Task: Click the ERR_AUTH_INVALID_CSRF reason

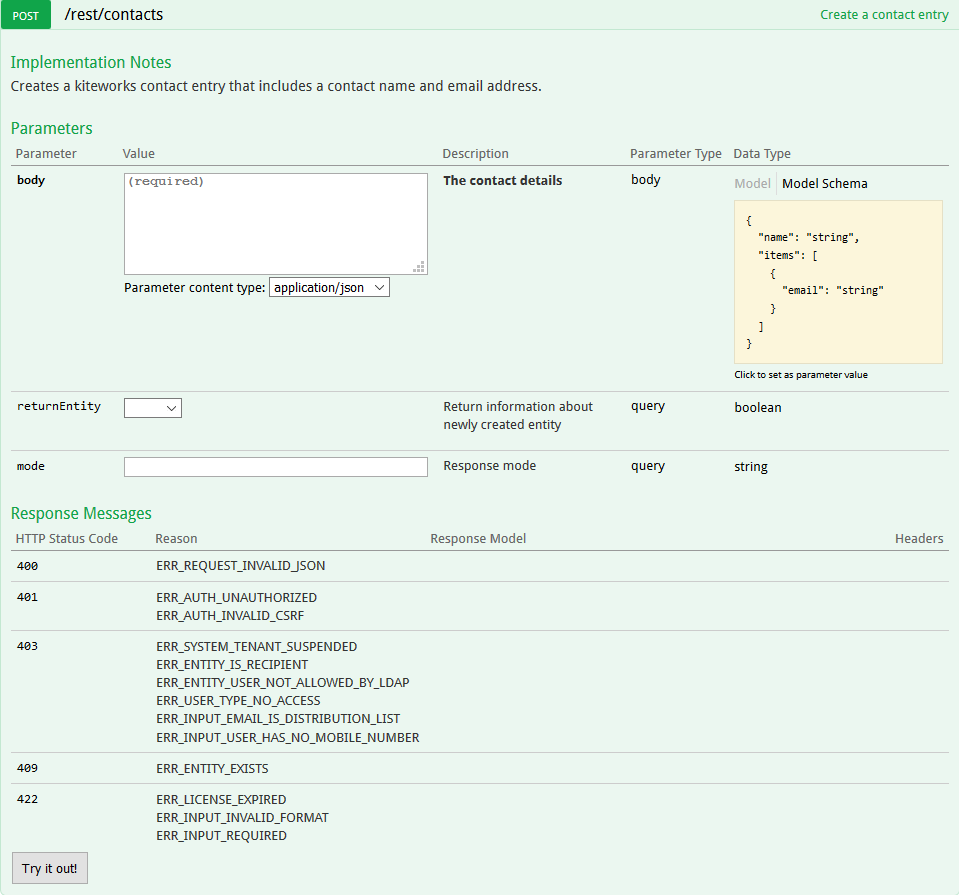Action: (x=236, y=615)
